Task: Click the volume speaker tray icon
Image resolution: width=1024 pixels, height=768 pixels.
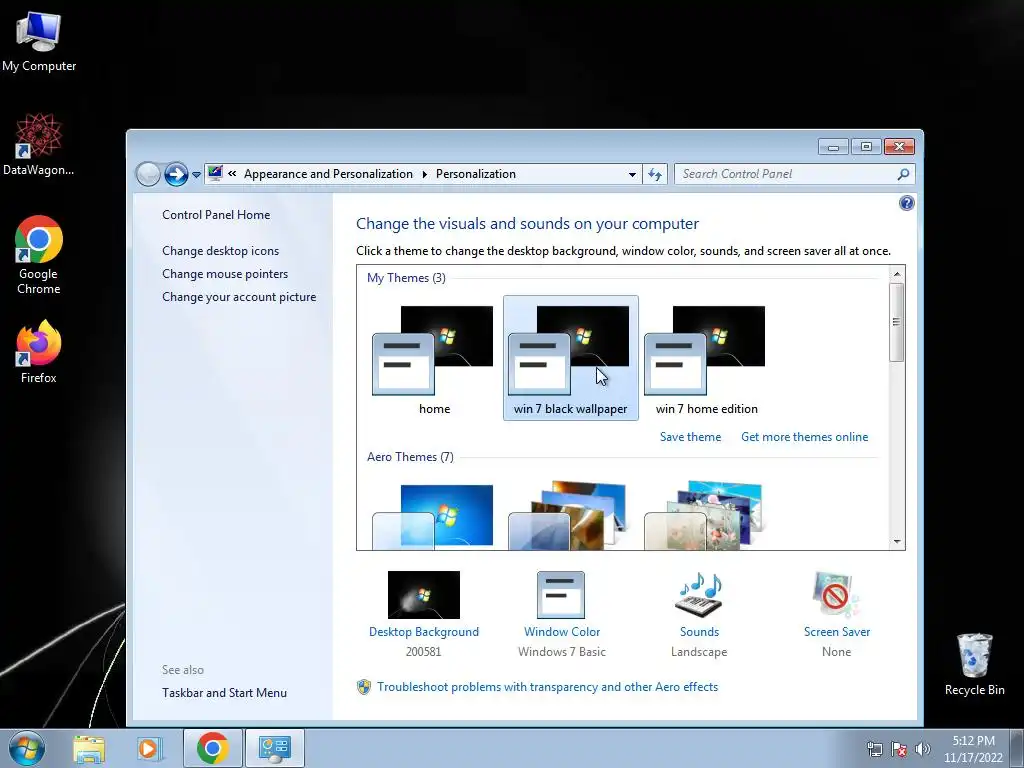Action: [922, 749]
